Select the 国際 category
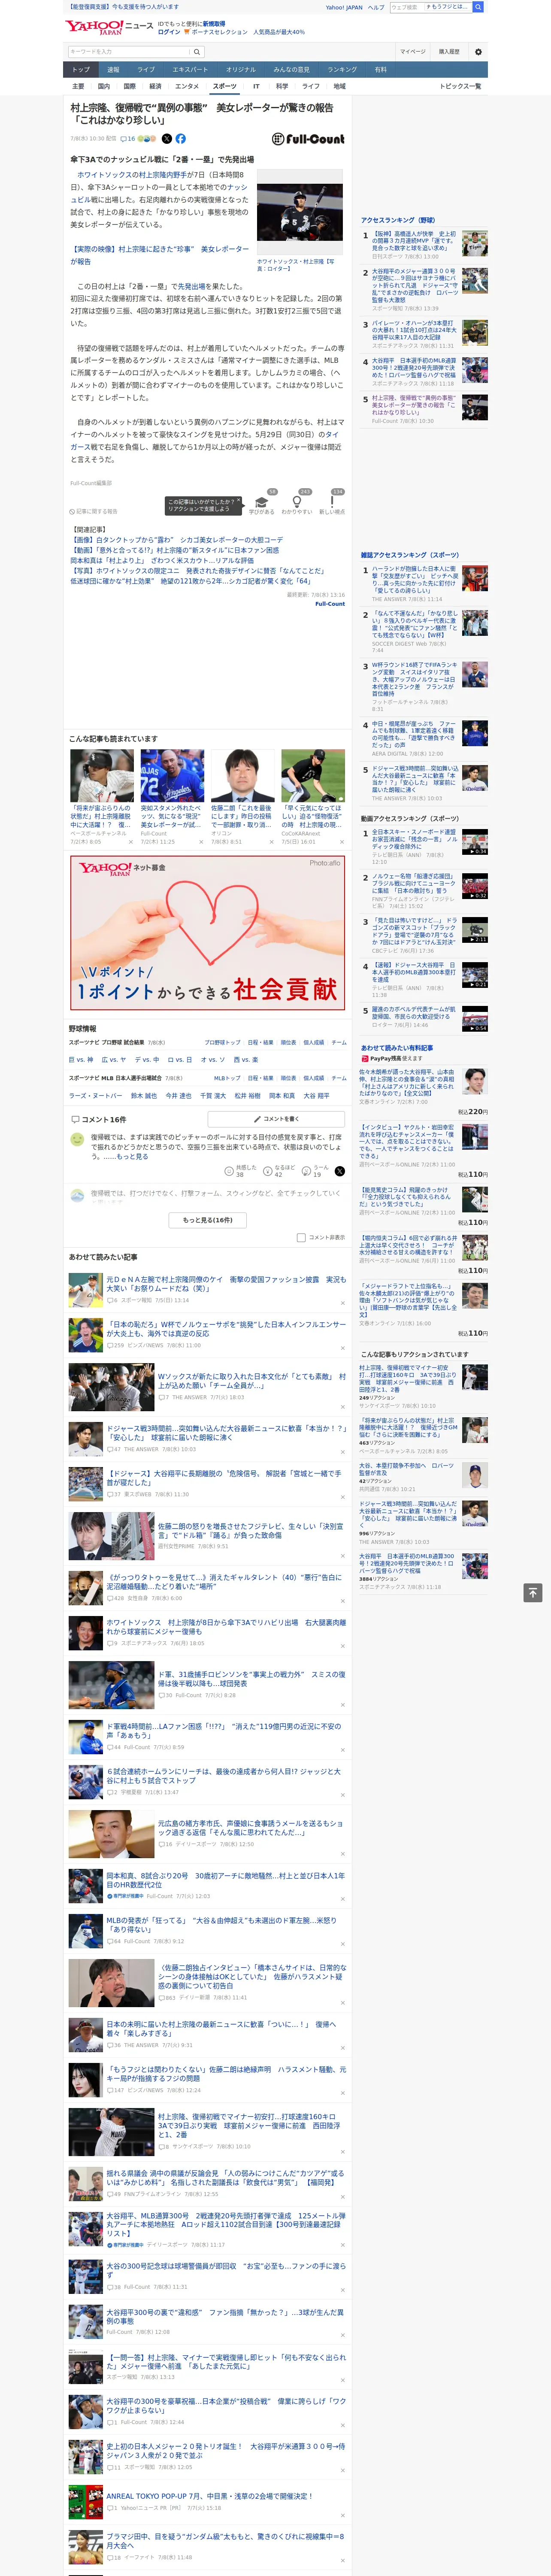 [129, 86]
